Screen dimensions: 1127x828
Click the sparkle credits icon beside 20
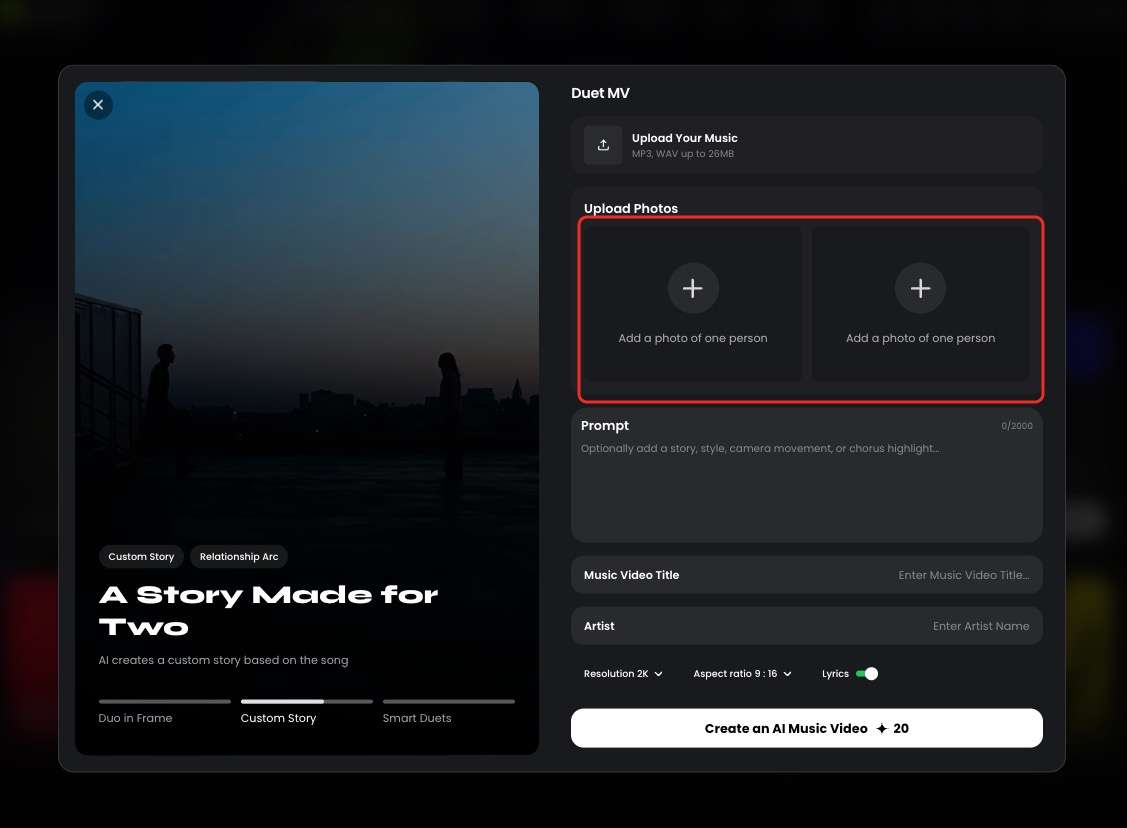882,729
